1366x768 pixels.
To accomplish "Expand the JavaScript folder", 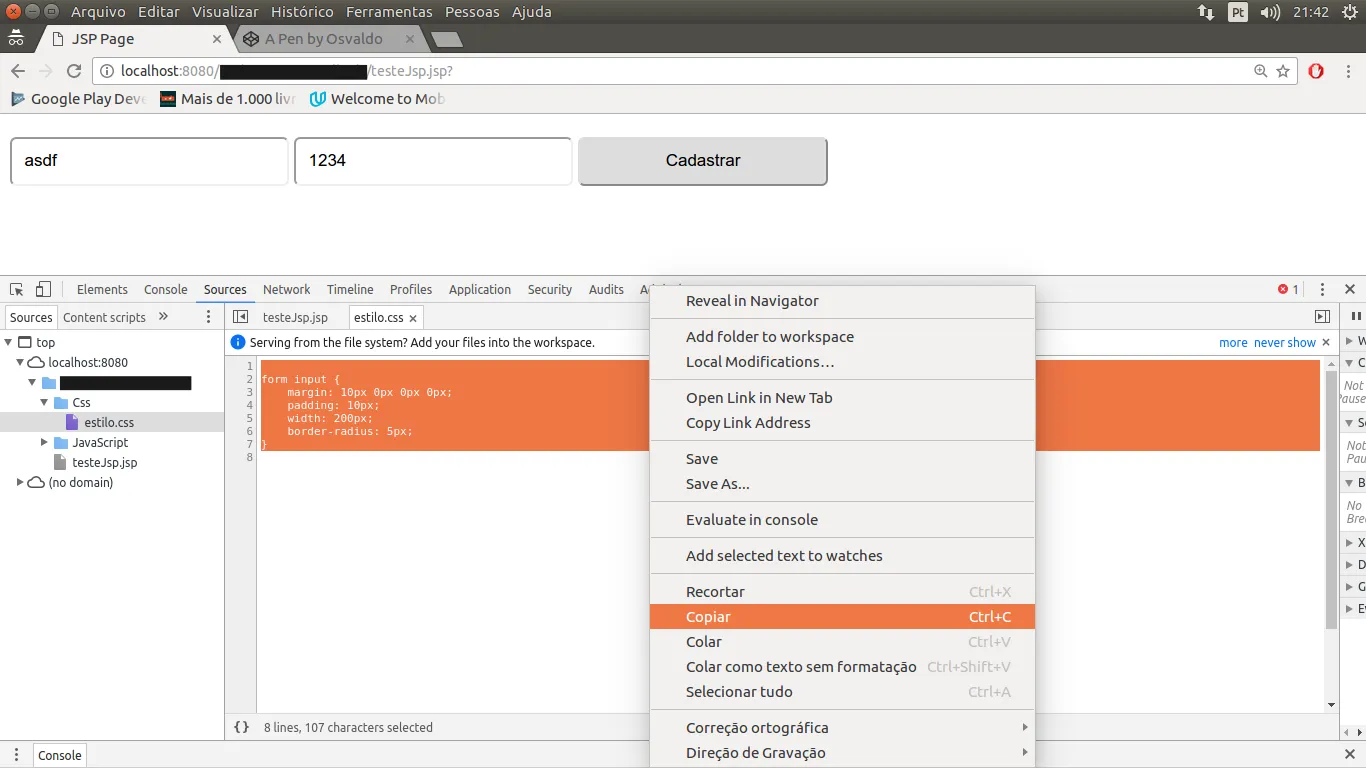I will tap(45, 443).
